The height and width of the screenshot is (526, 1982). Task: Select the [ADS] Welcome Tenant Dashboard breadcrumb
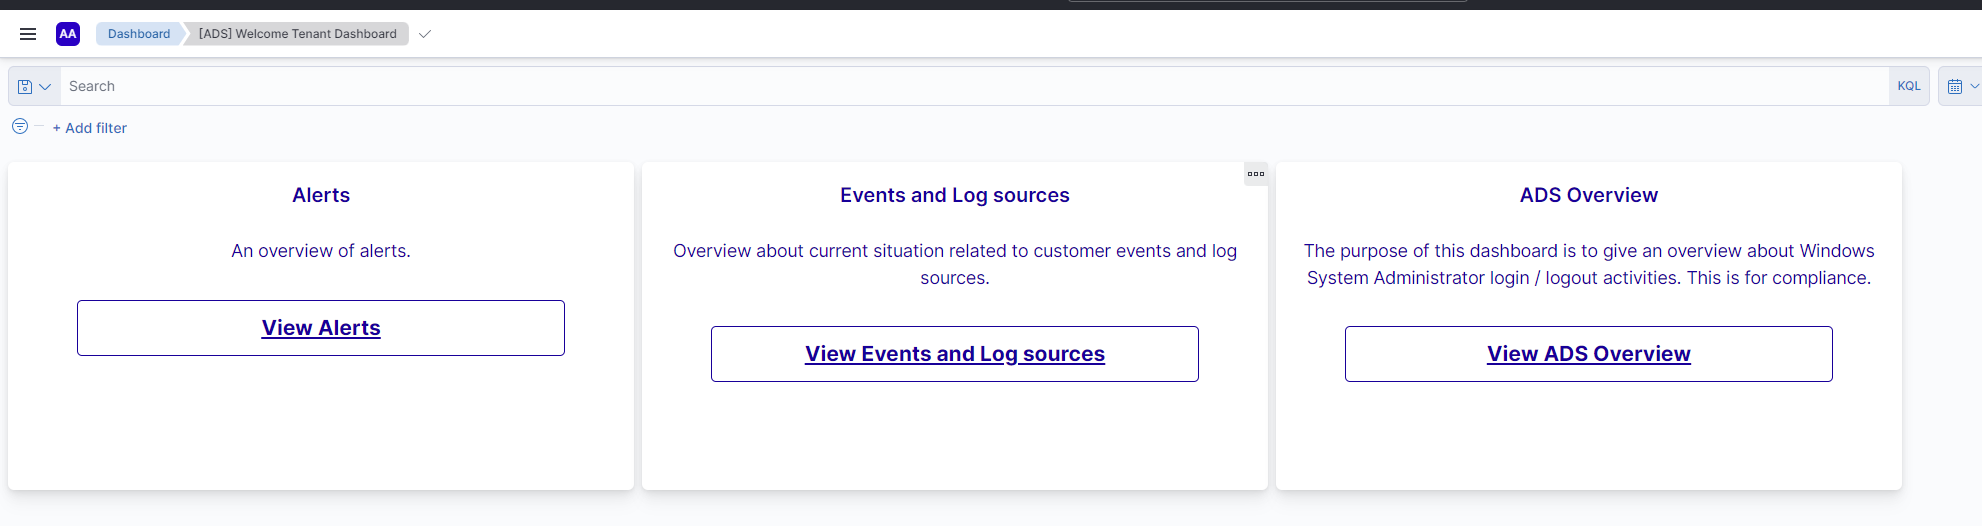(x=298, y=34)
